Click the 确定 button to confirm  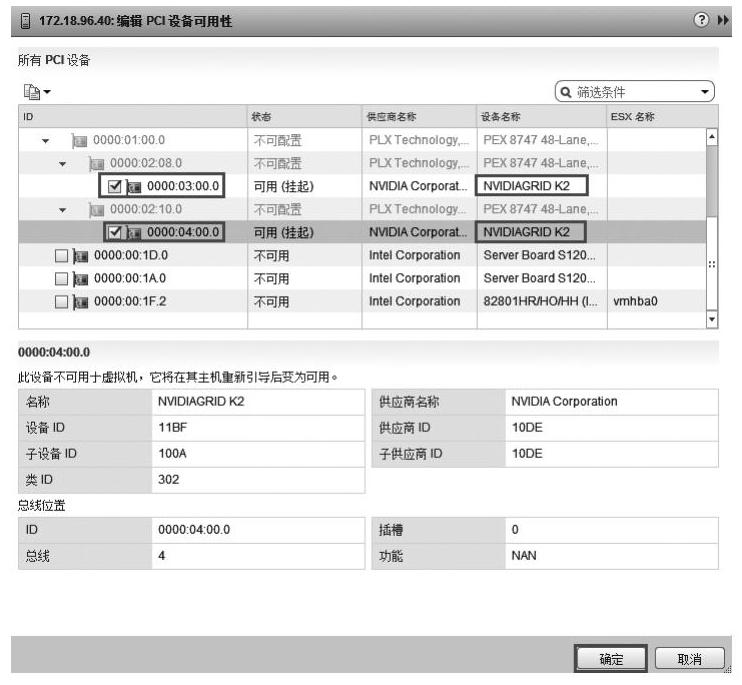click(610, 660)
